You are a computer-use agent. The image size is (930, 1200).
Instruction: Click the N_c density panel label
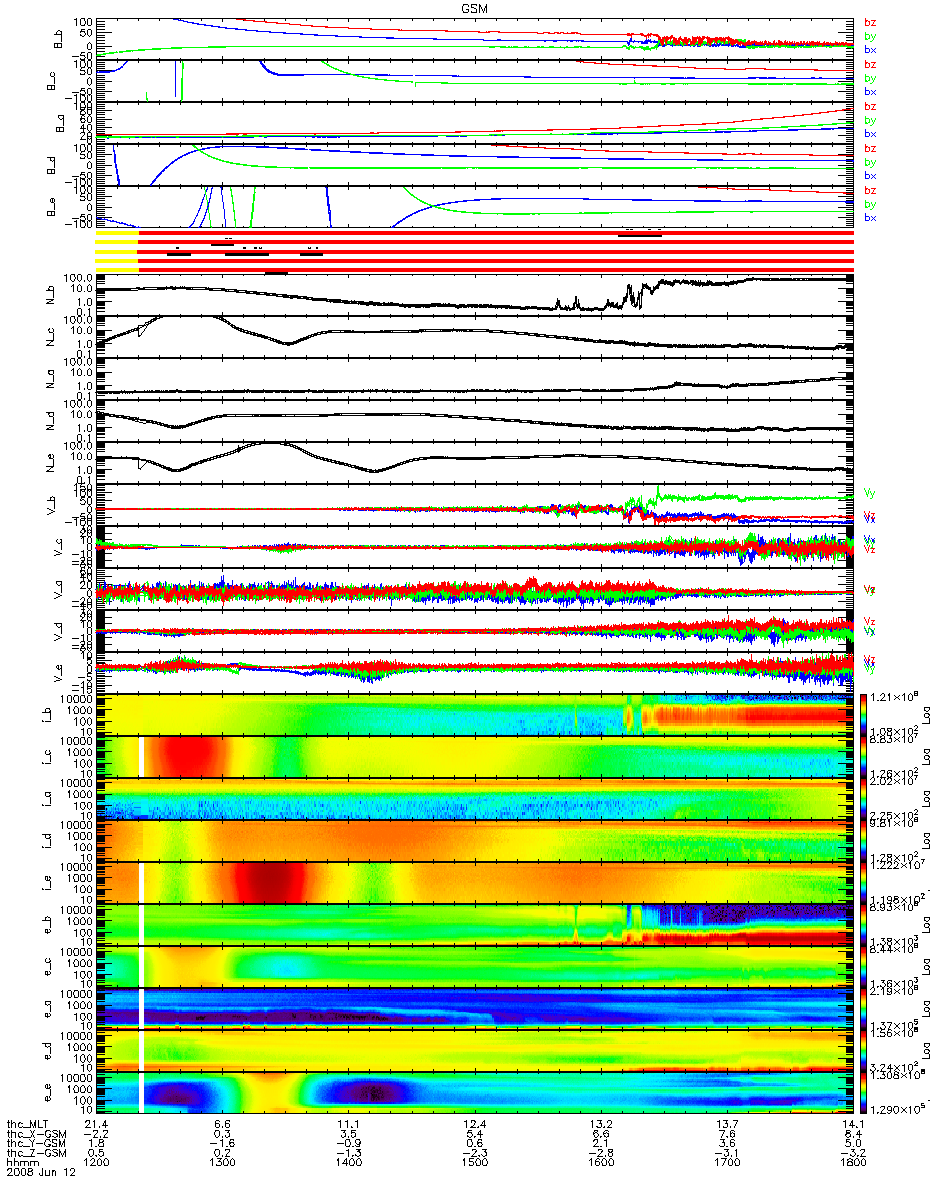click(x=48, y=336)
